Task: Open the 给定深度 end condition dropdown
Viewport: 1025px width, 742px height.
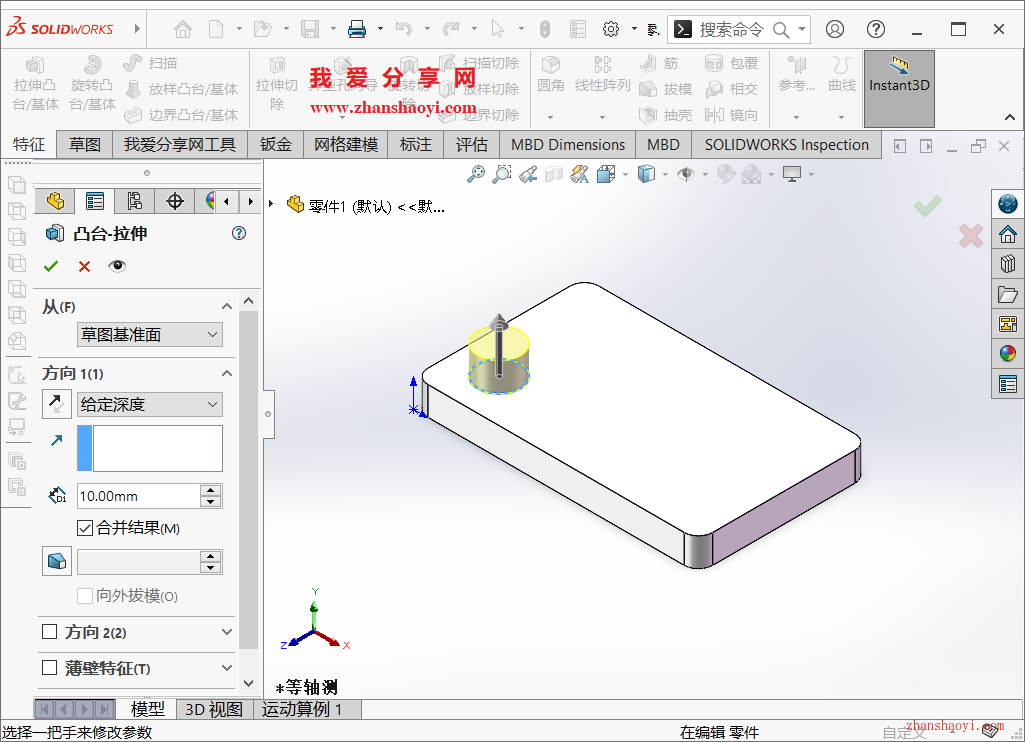Action: [148, 404]
